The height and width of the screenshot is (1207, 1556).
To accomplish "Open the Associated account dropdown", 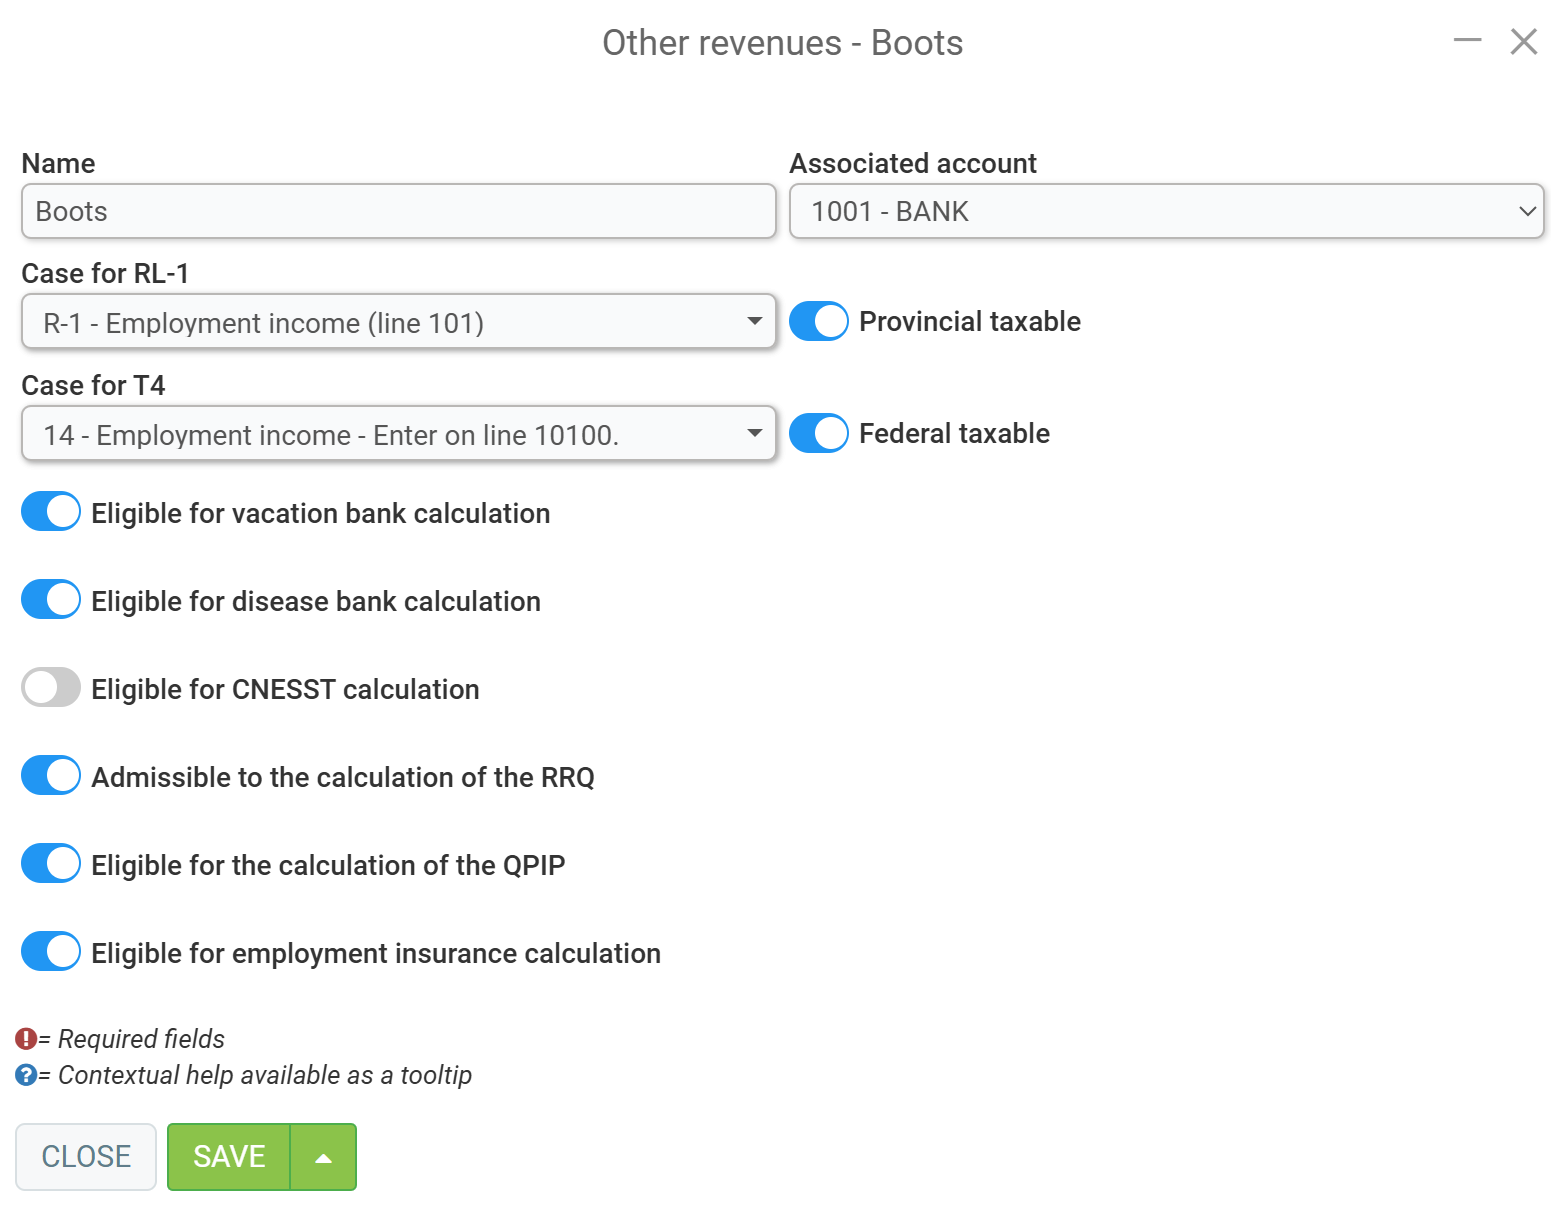I will [1167, 211].
